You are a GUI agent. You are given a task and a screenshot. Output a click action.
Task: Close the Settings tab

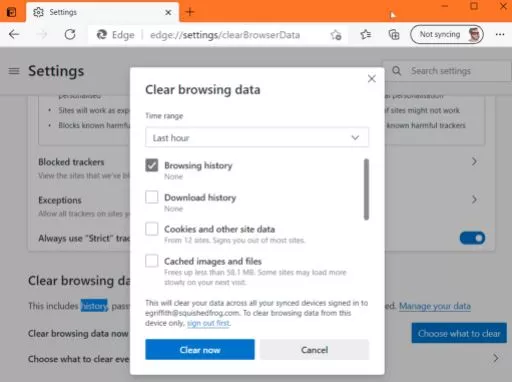[168, 12]
